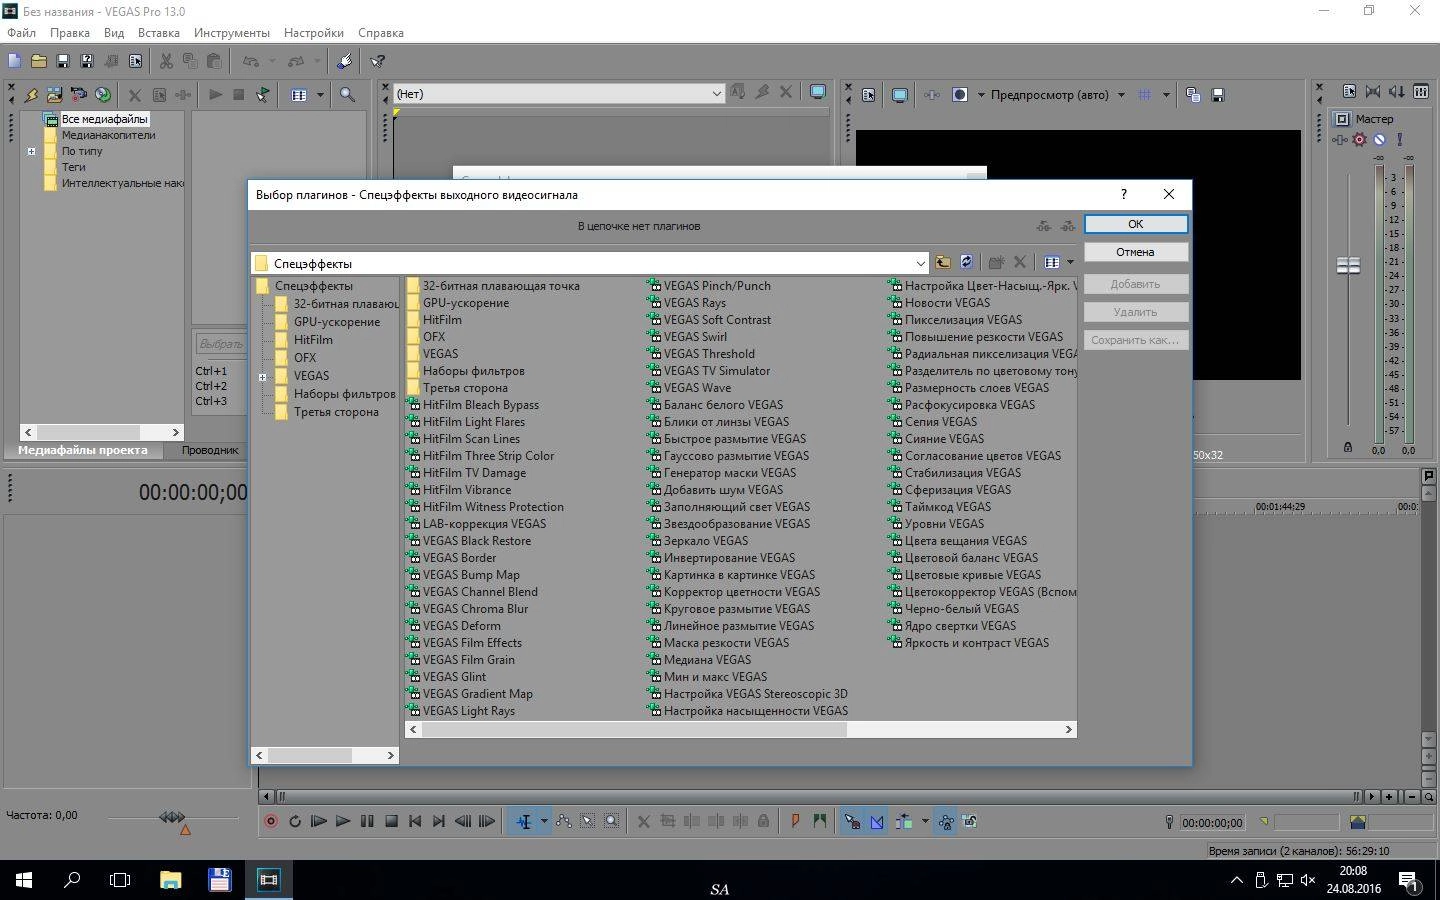1440x900 pixels.
Task: Open Project Properties from the main toolbar
Action: pyautogui.click(x=135, y=61)
